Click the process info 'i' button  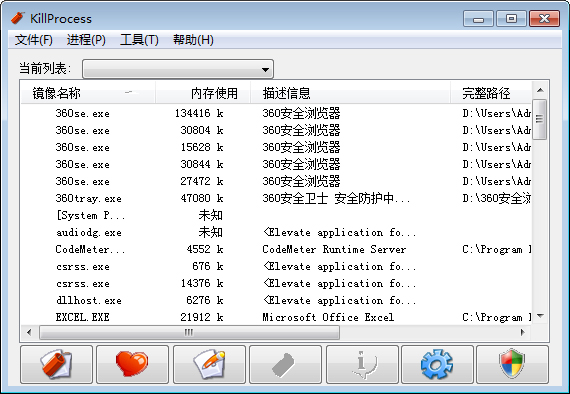pyautogui.click(x=362, y=364)
